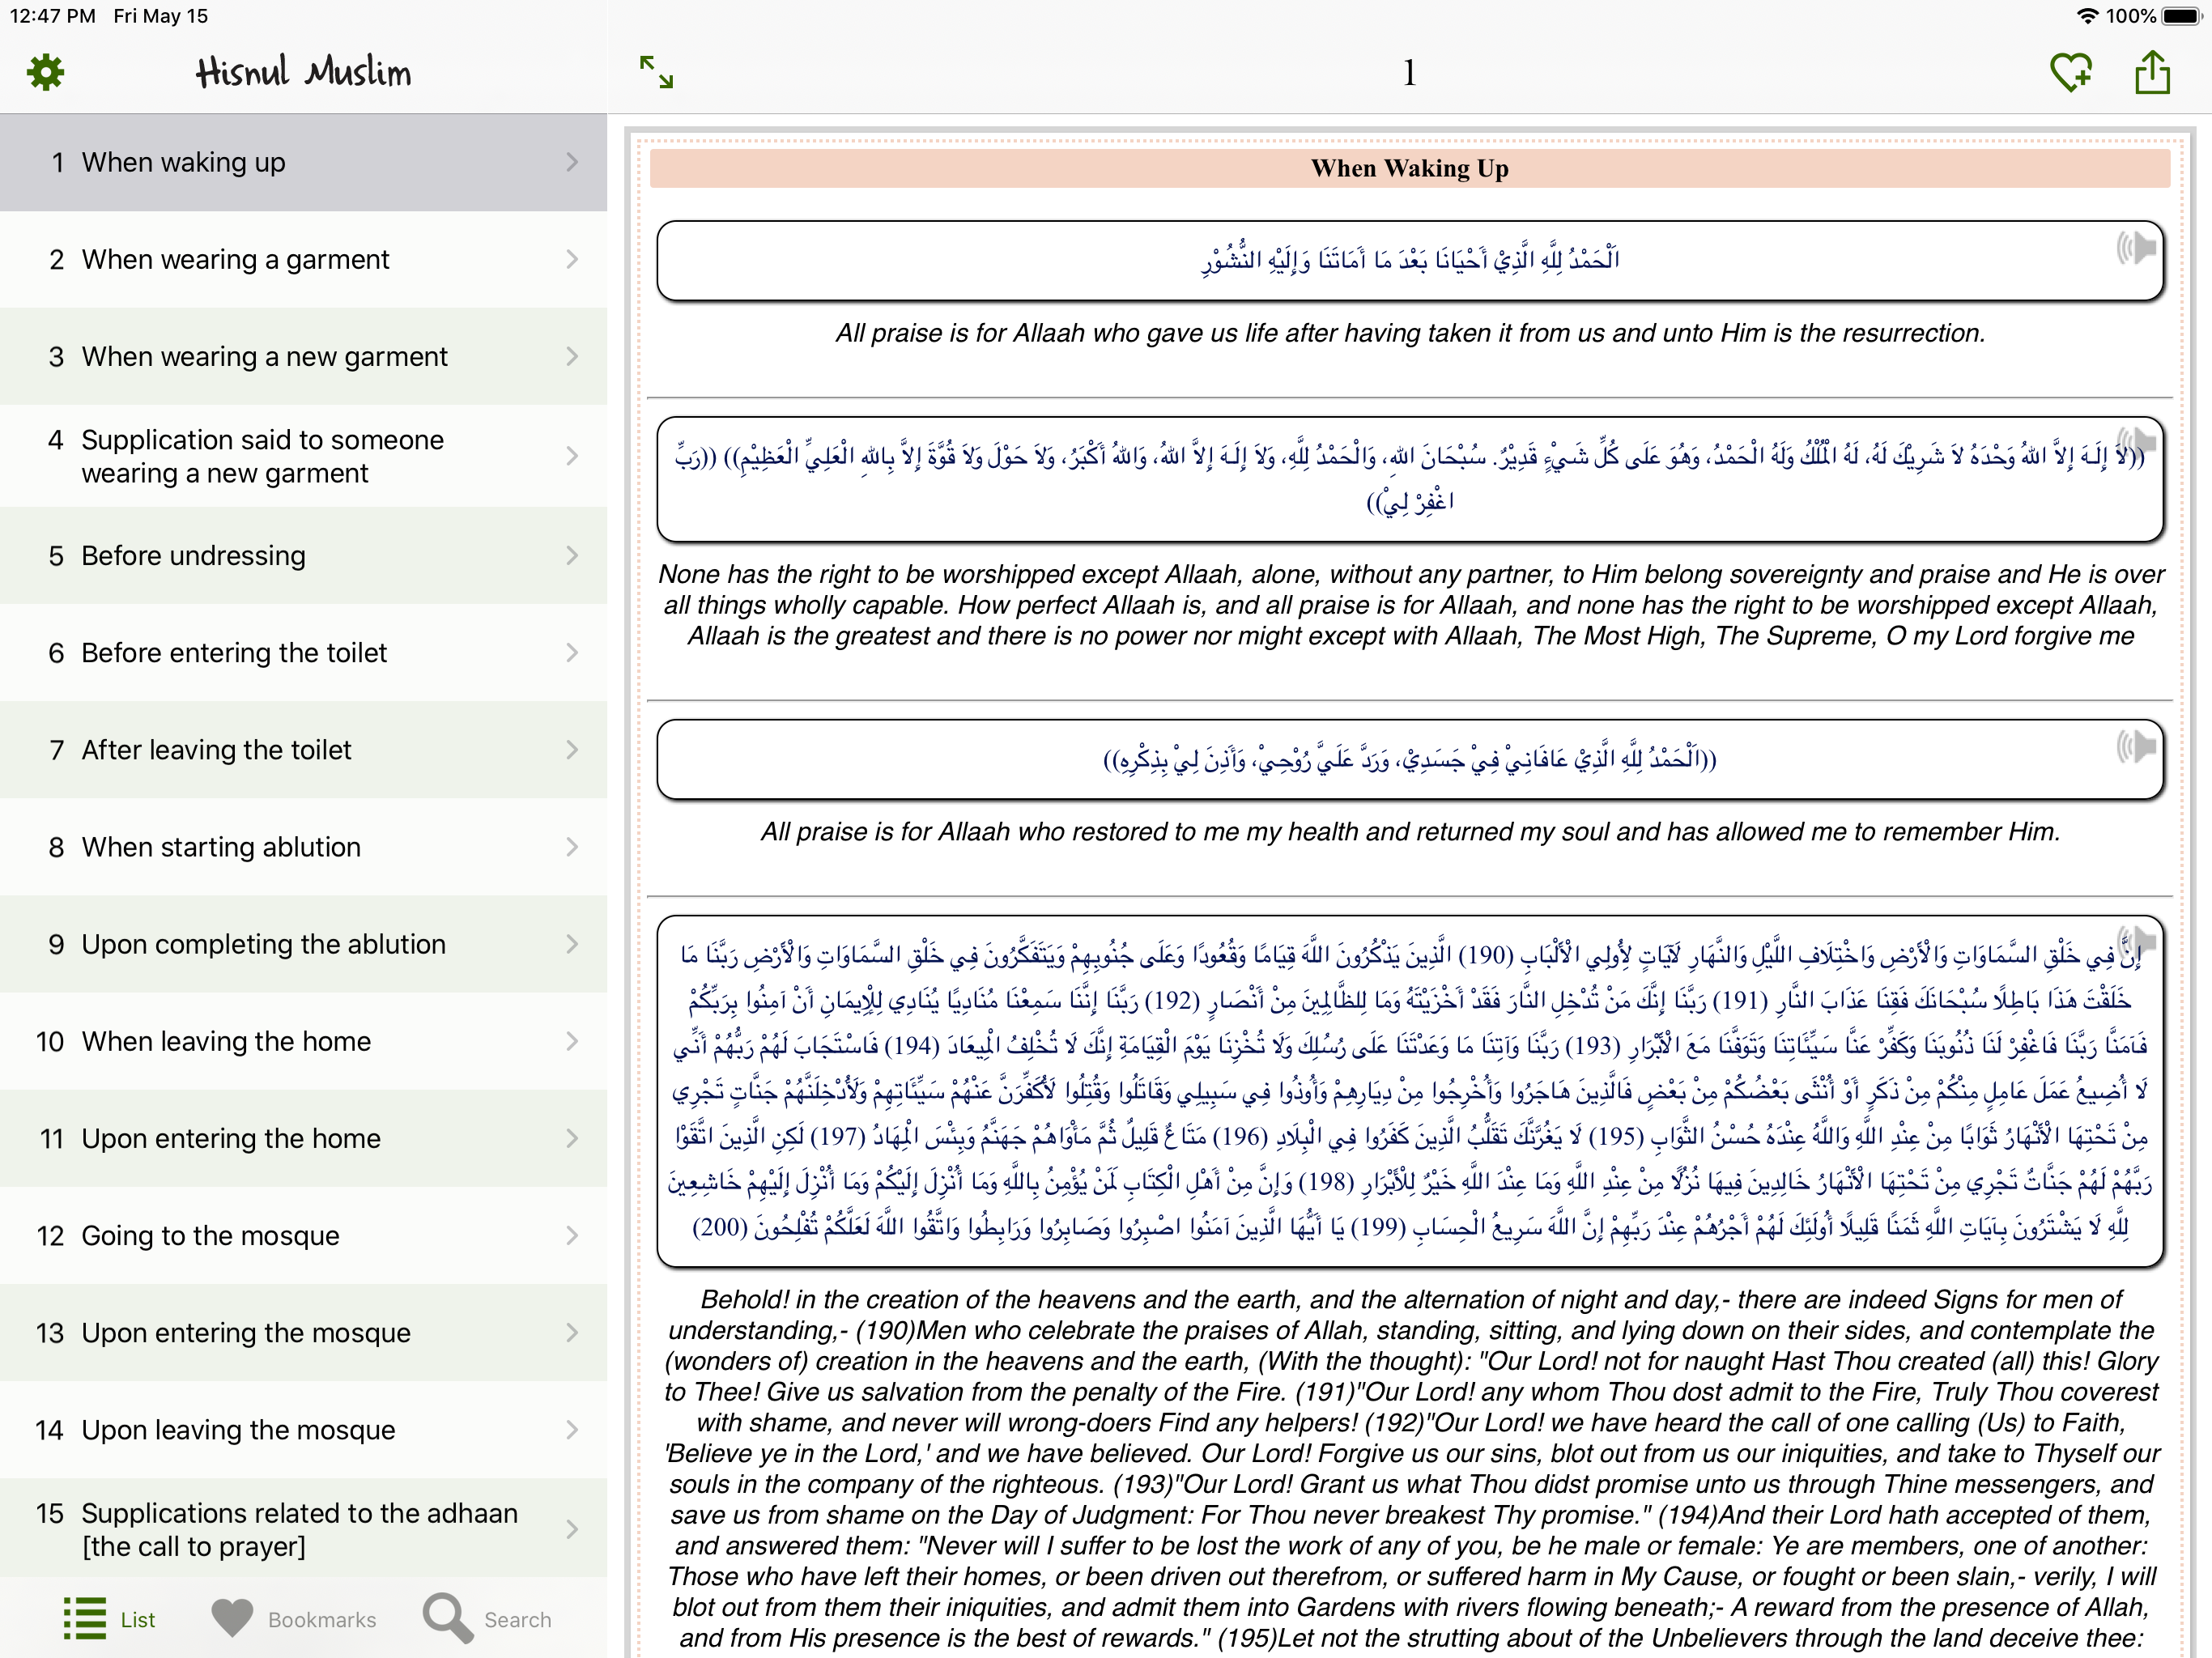
Task: Play audio for the second supplication box
Action: pos(2135,441)
